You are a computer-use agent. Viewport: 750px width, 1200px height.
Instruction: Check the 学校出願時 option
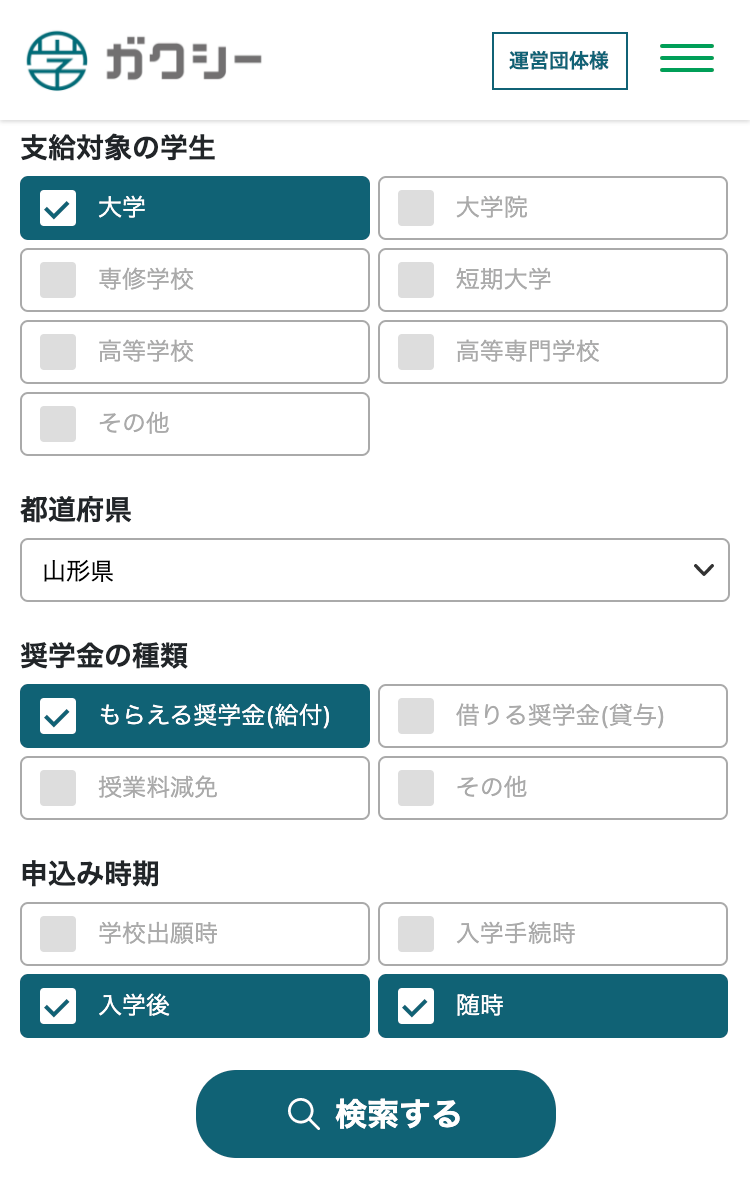click(x=58, y=934)
